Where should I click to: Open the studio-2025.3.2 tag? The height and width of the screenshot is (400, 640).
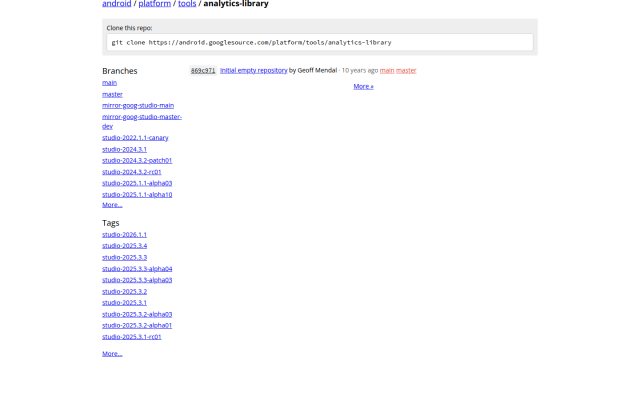pyautogui.click(x=124, y=291)
